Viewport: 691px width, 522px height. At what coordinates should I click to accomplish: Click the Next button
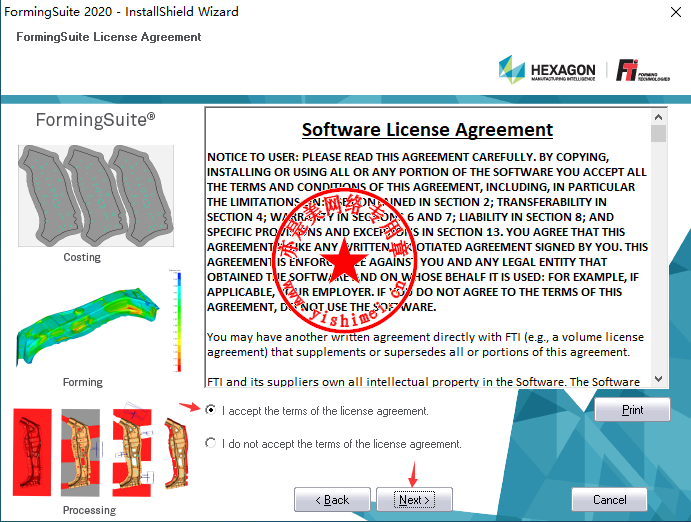pos(414,500)
